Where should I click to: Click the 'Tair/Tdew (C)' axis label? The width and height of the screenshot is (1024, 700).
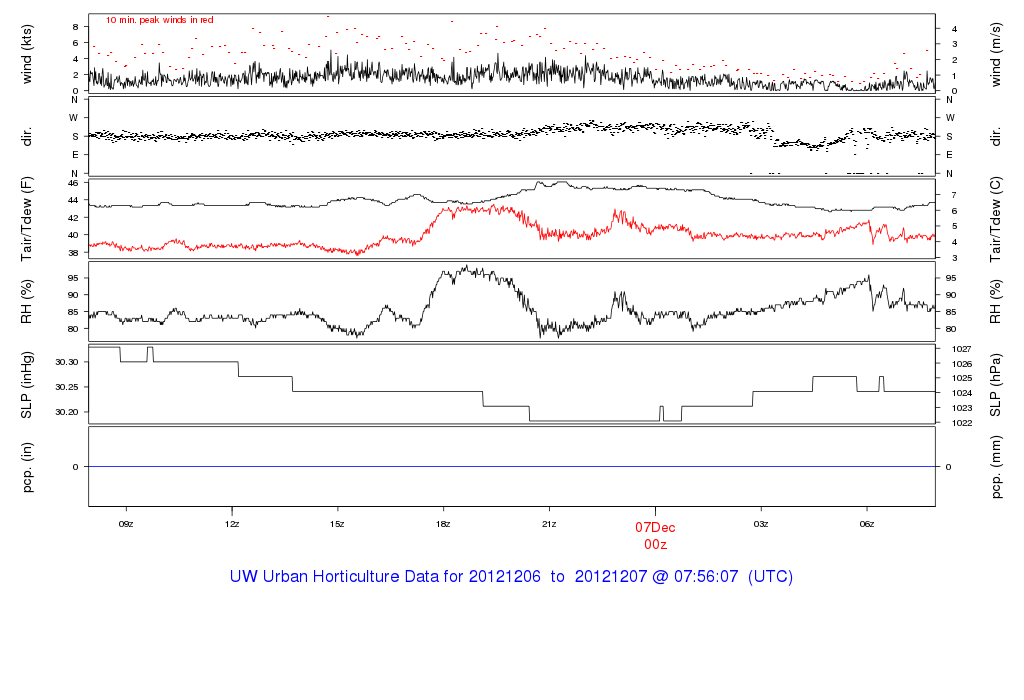[995, 219]
